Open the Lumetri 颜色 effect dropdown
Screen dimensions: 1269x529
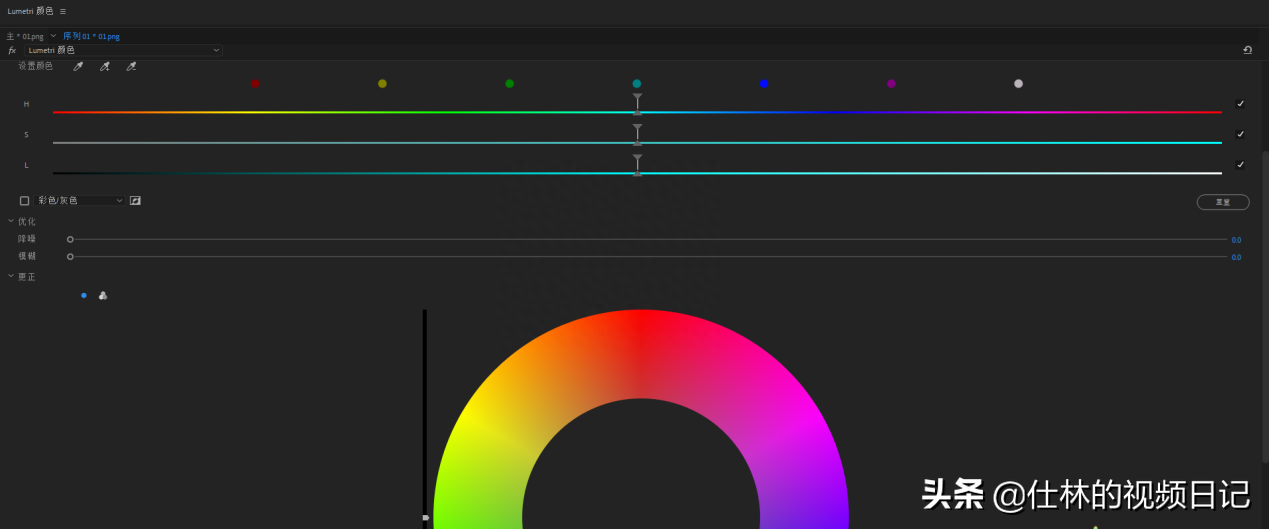123,50
